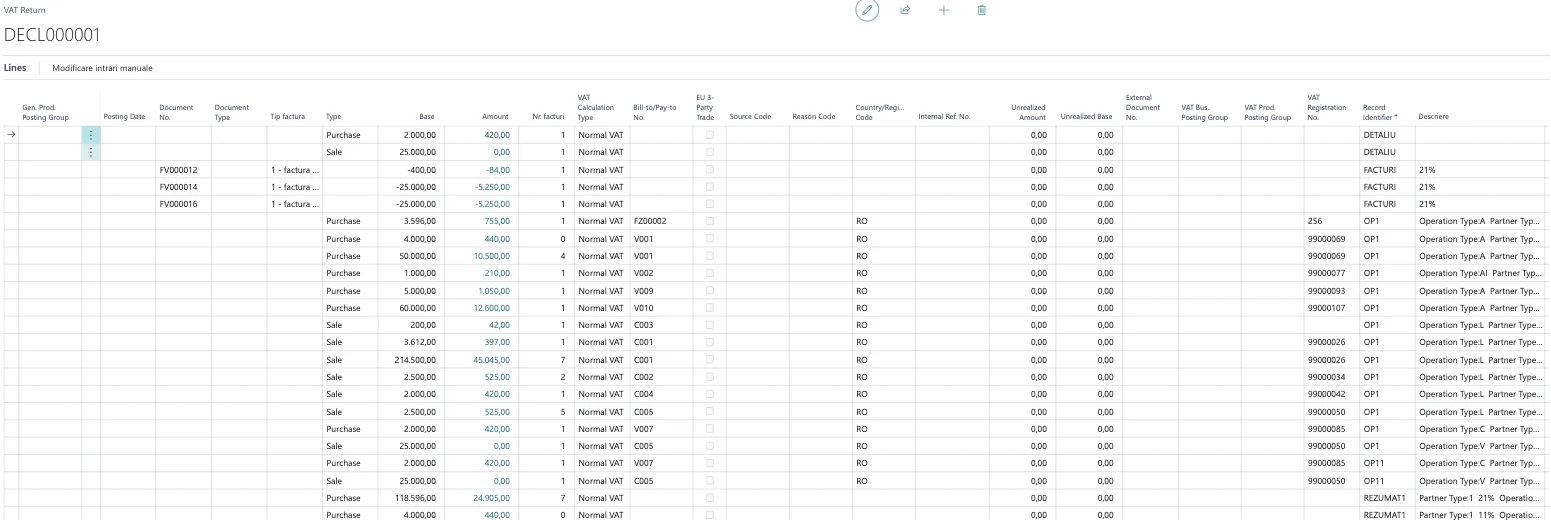Open the Amount column header menu
The image size is (1551, 520).
point(496,117)
